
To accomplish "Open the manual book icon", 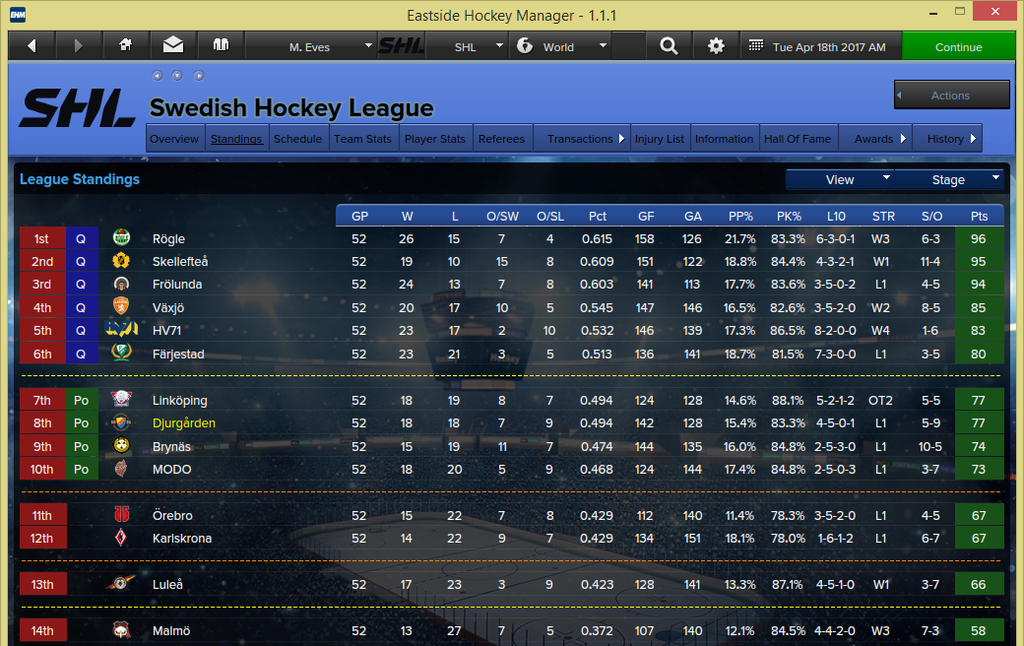I will (221, 45).
